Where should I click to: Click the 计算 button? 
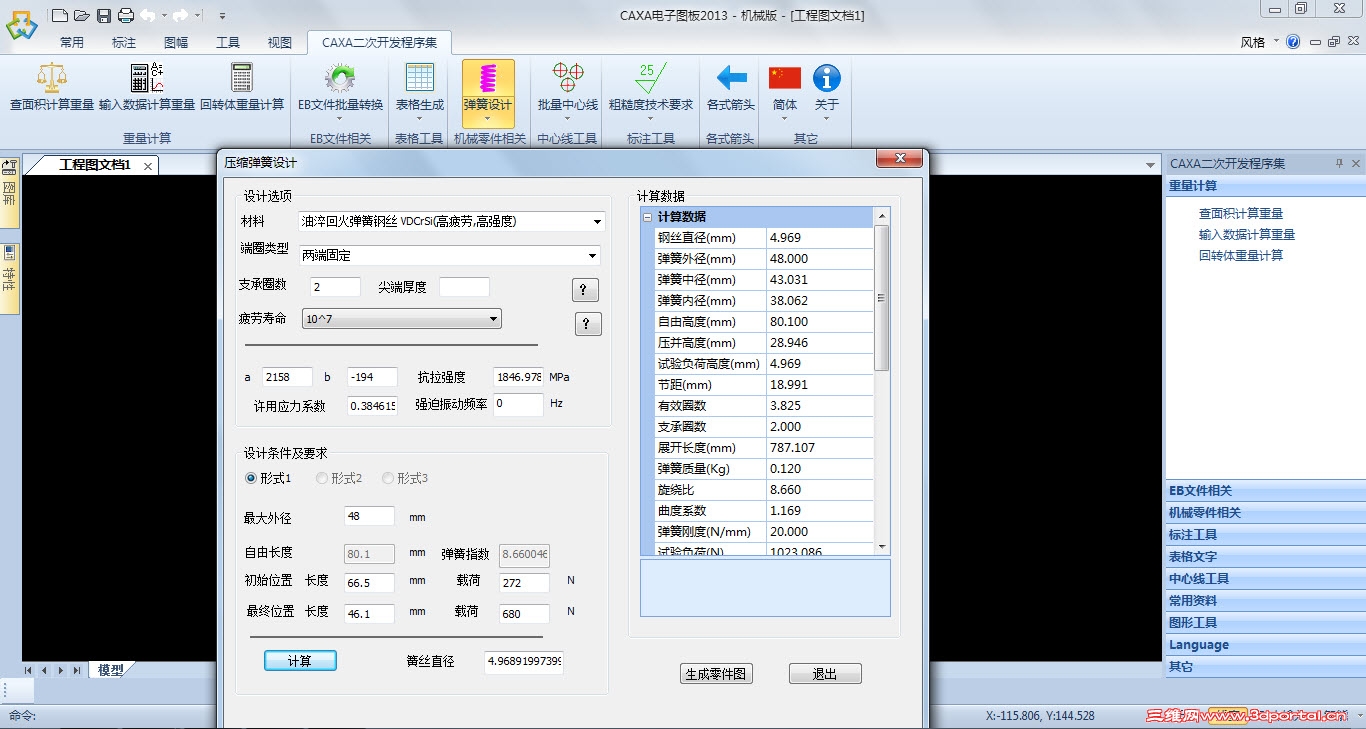point(300,661)
